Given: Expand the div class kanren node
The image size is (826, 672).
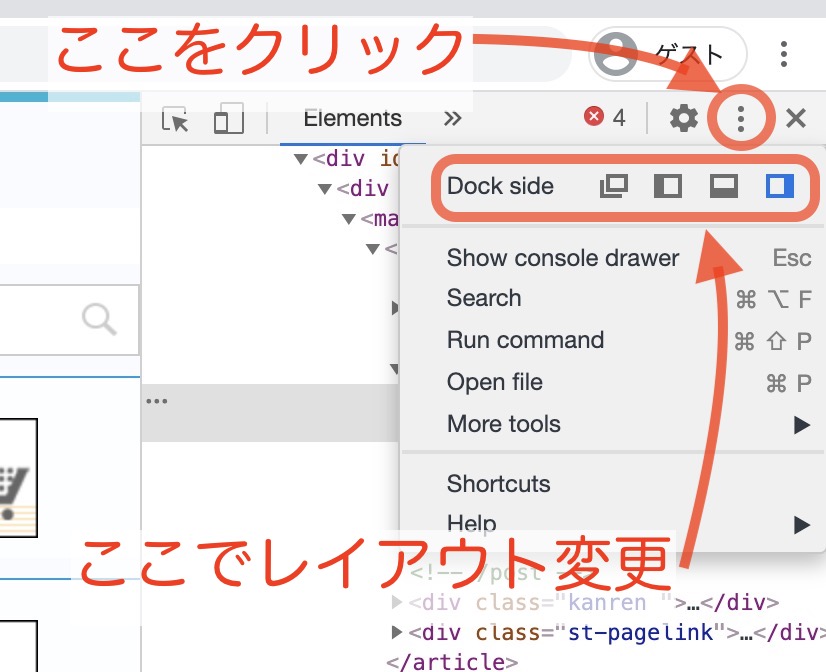Looking at the screenshot, I should pyautogui.click(x=397, y=601).
